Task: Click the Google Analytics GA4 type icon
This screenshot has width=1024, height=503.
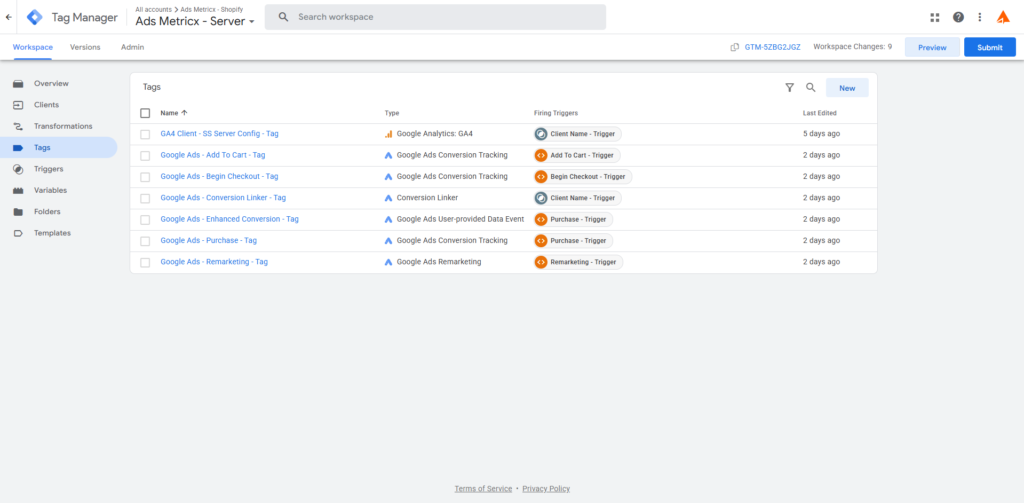Action: (x=389, y=134)
